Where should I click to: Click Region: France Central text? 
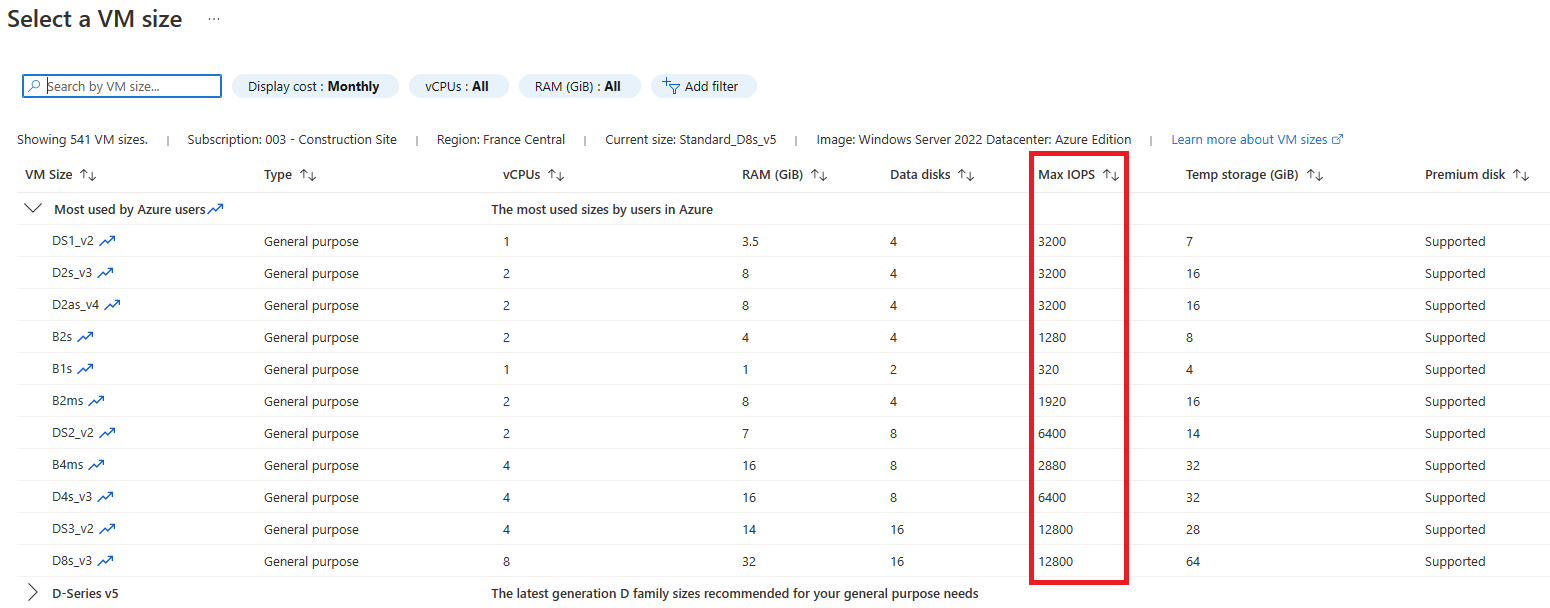pos(501,139)
